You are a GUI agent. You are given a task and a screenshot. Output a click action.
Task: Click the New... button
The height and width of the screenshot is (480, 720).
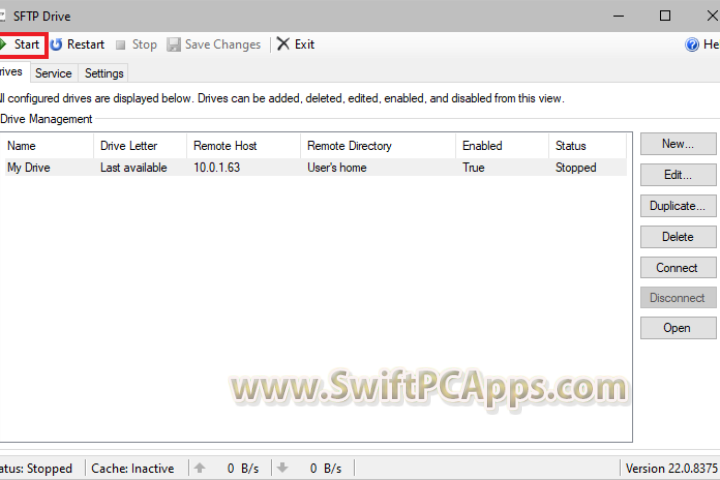coord(678,144)
